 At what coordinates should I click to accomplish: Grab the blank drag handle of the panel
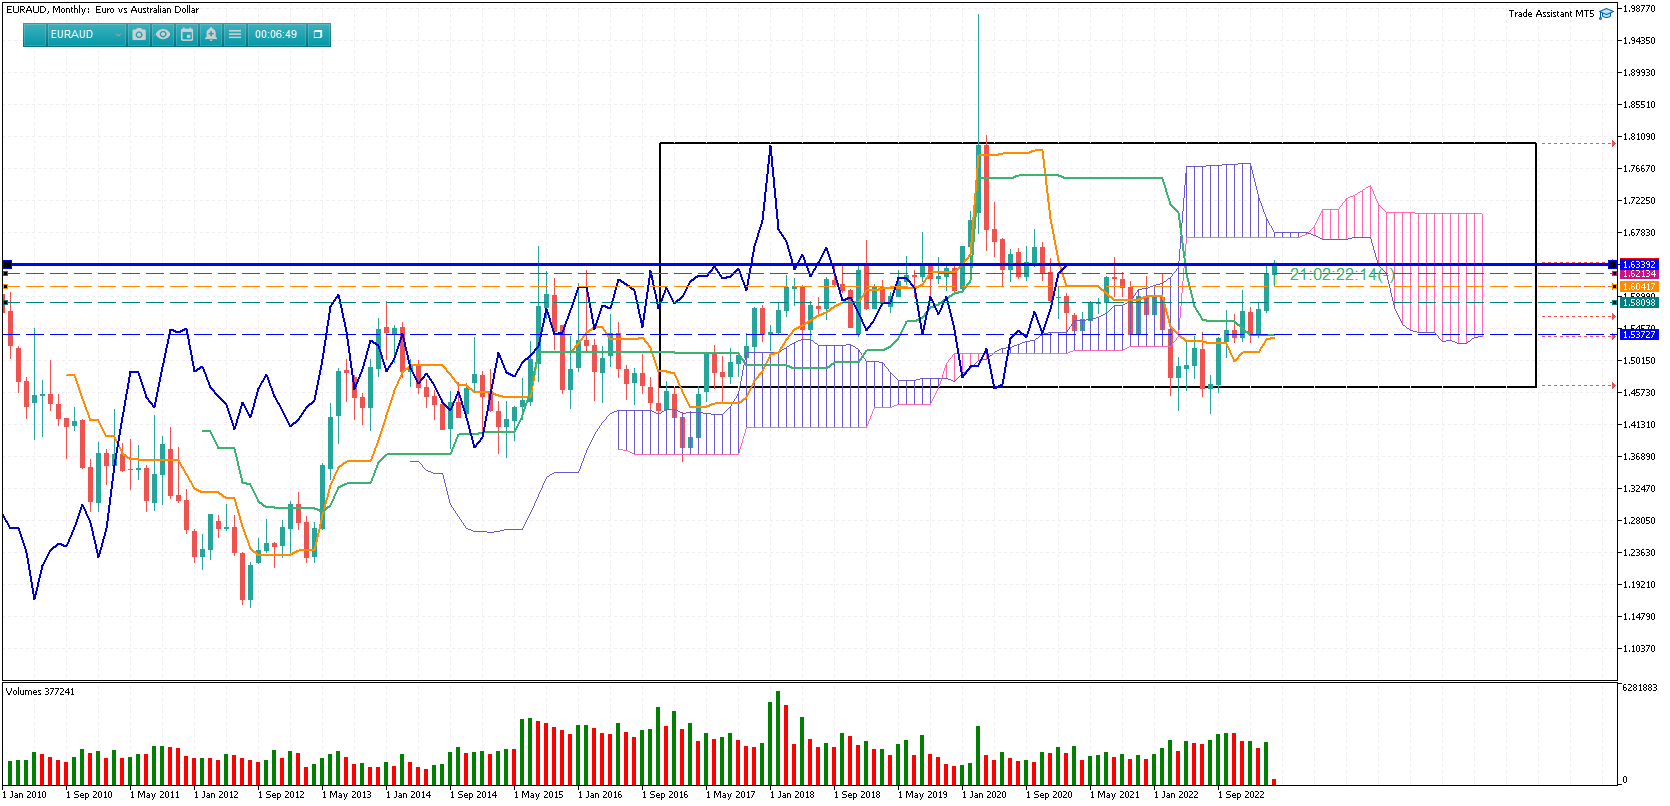coord(35,34)
